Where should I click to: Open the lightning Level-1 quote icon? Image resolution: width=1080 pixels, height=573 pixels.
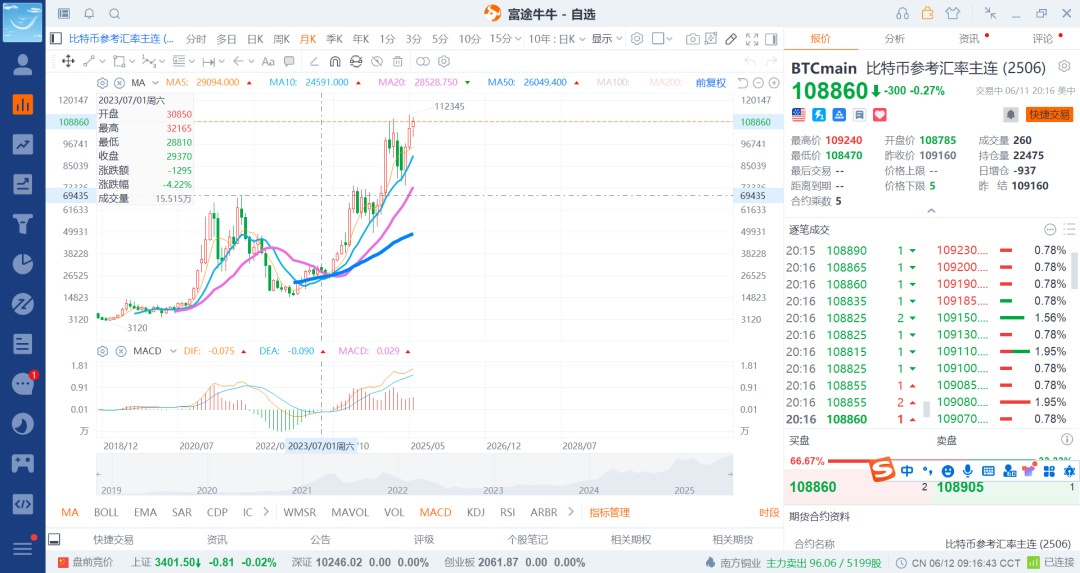[x=819, y=114]
